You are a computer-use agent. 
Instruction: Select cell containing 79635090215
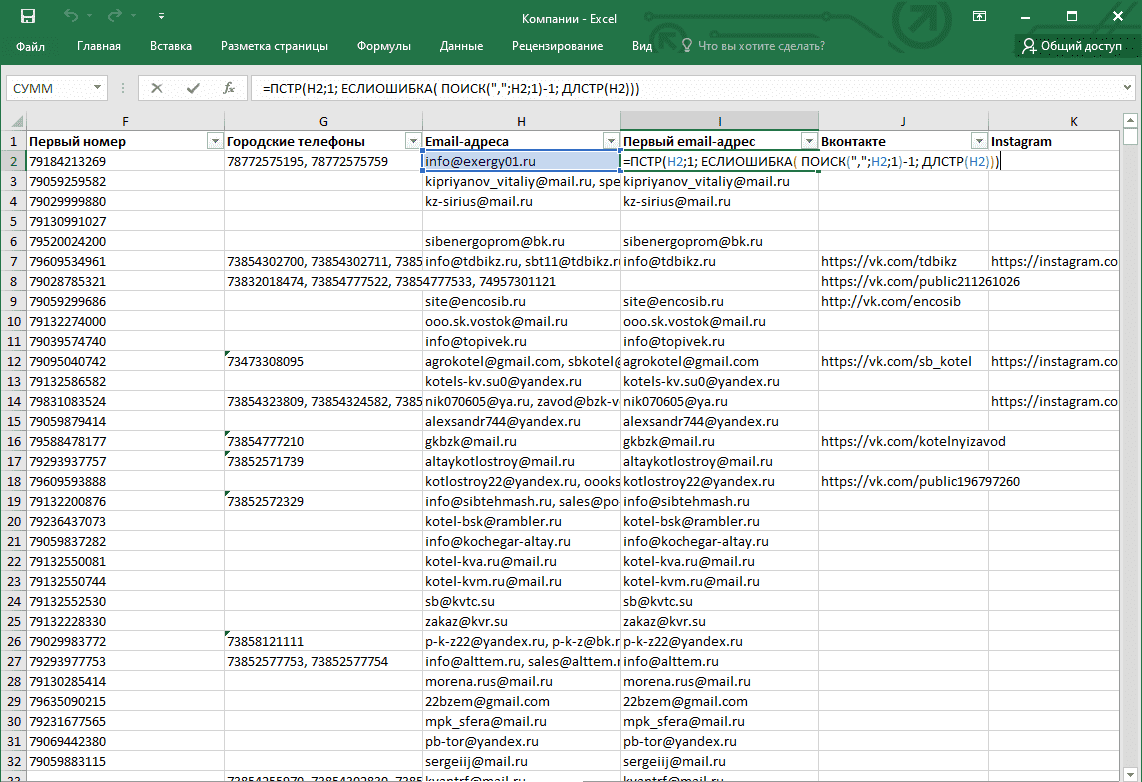pos(125,701)
